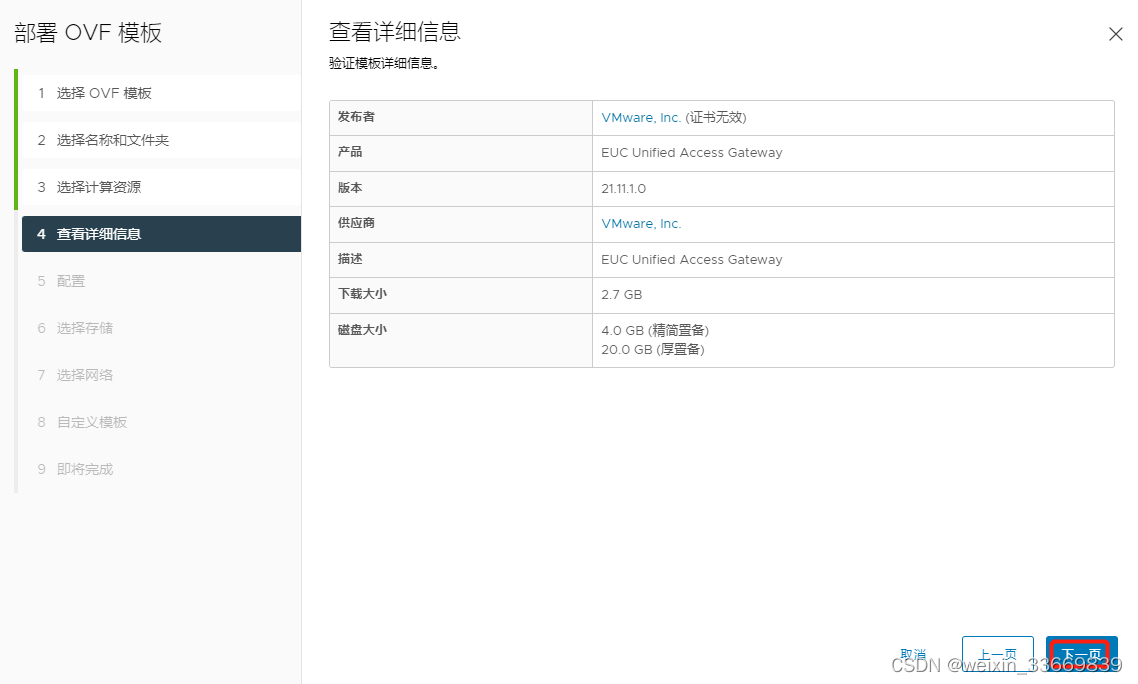Go to step 1 选择 OVF 模板
Screen dimensions: 1138x684
pyautogui.click(x=161, y=93)
